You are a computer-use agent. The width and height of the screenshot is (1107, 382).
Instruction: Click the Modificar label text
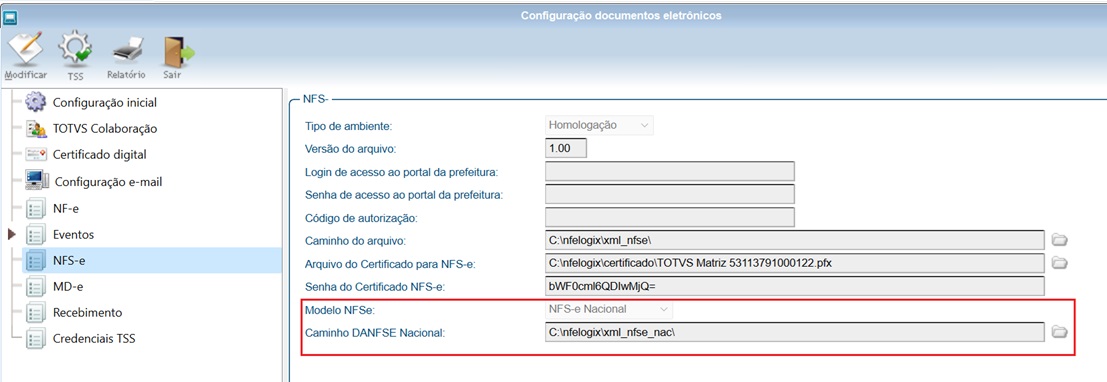(25, 75)
